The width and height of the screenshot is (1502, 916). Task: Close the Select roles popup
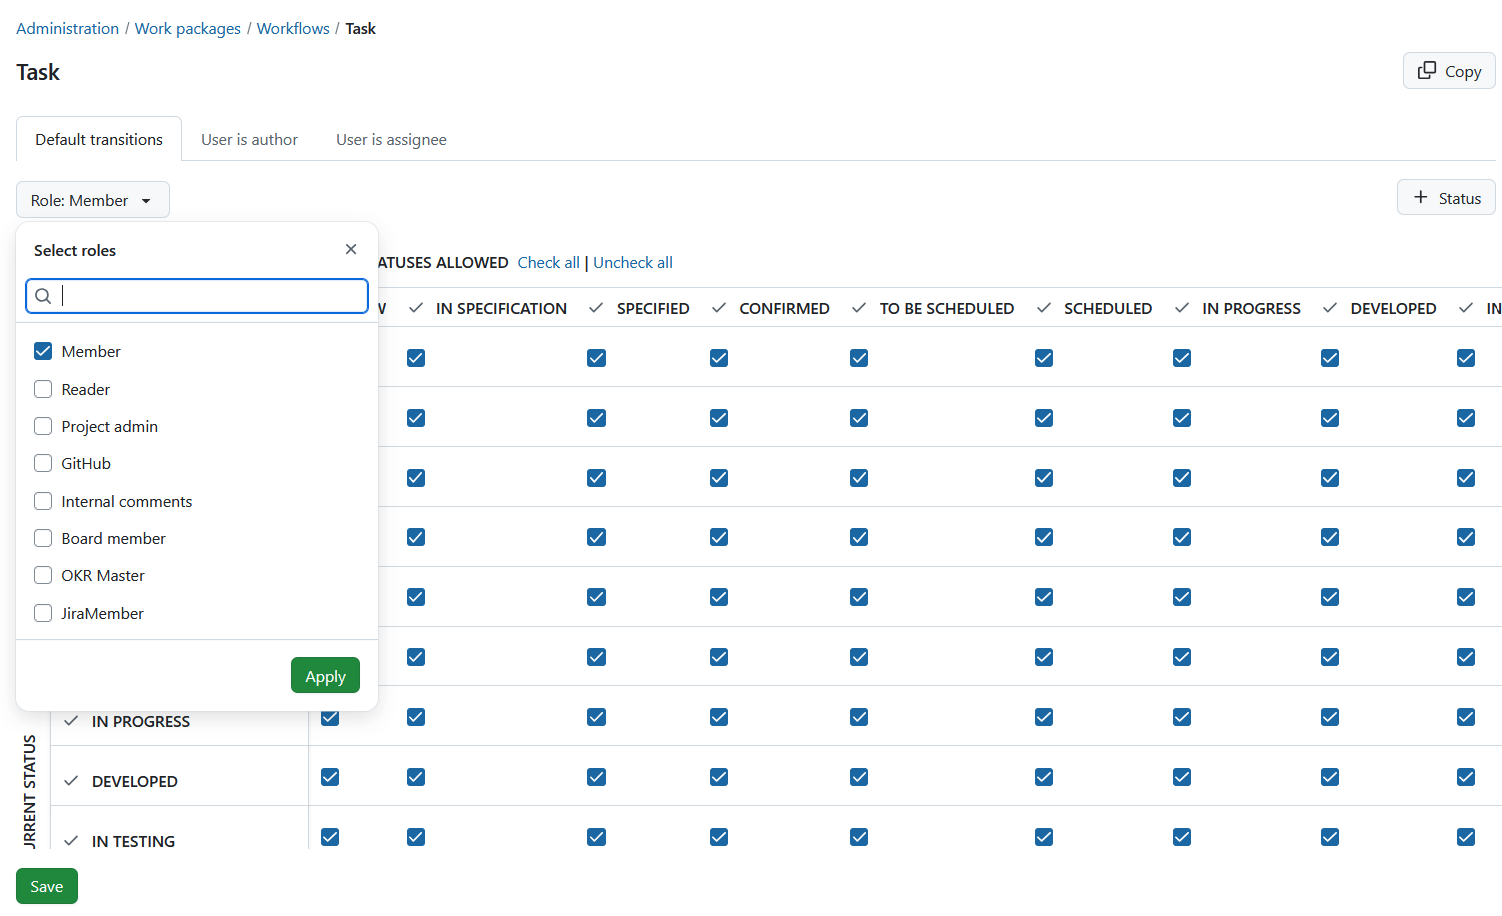coord(351,249)
